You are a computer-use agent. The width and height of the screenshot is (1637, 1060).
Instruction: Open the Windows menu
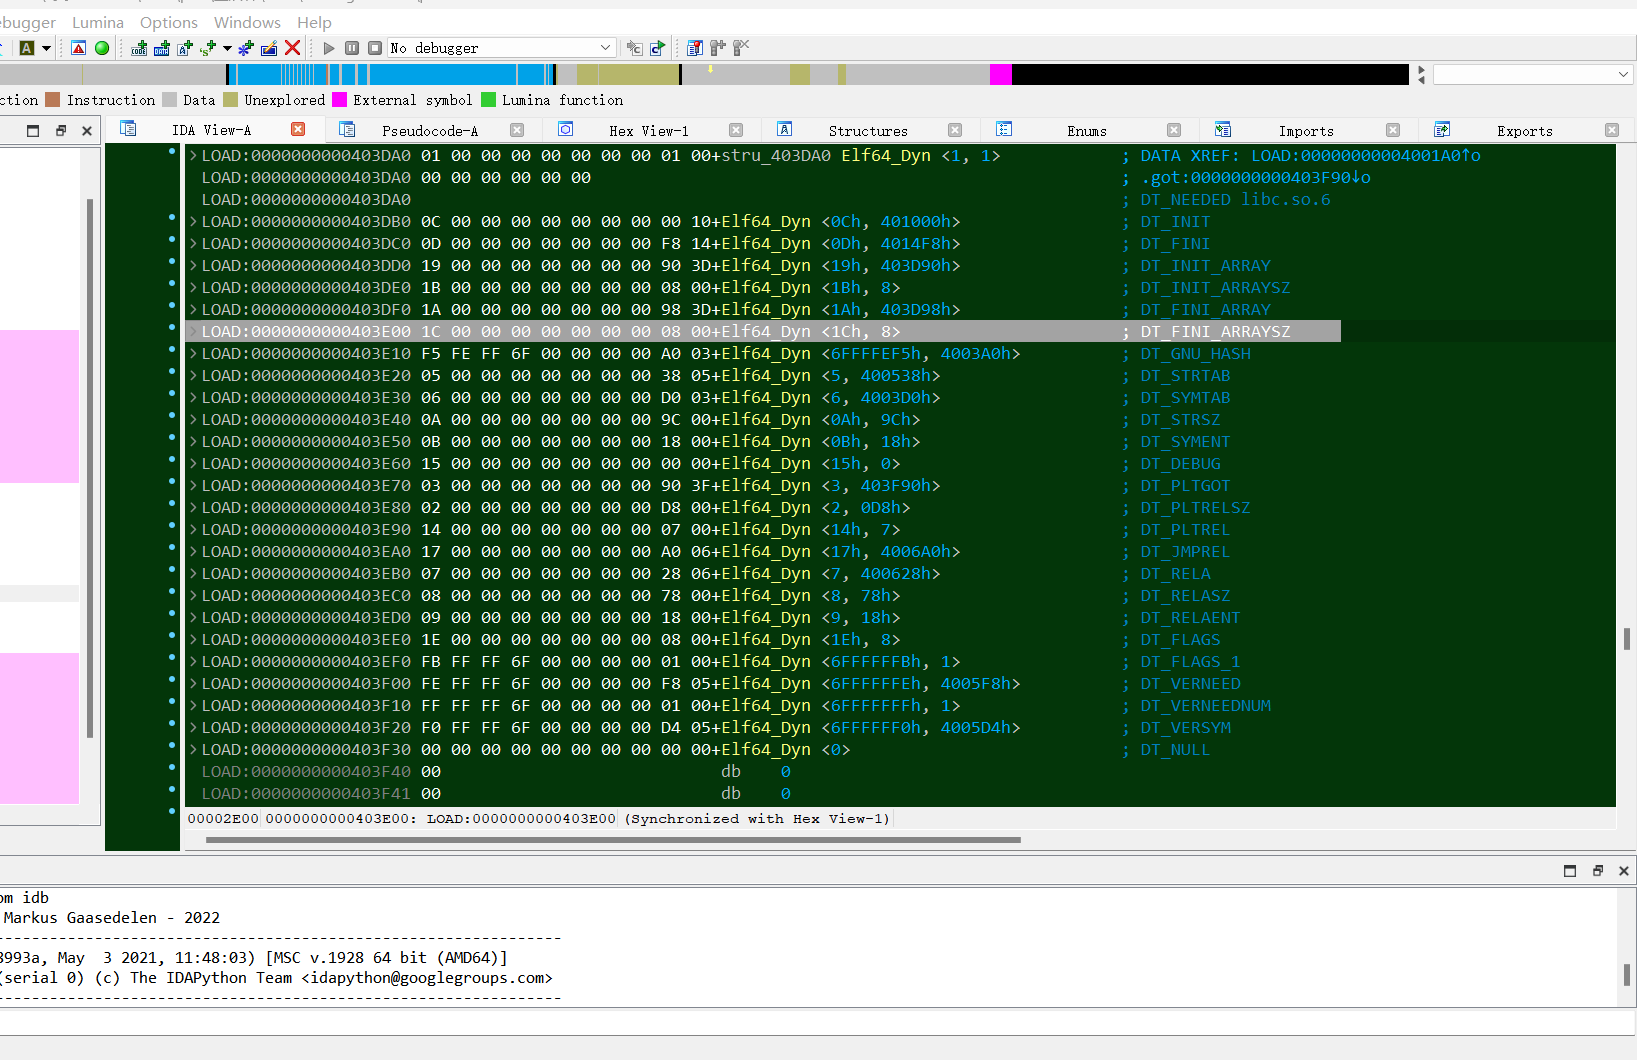point(247,22)
